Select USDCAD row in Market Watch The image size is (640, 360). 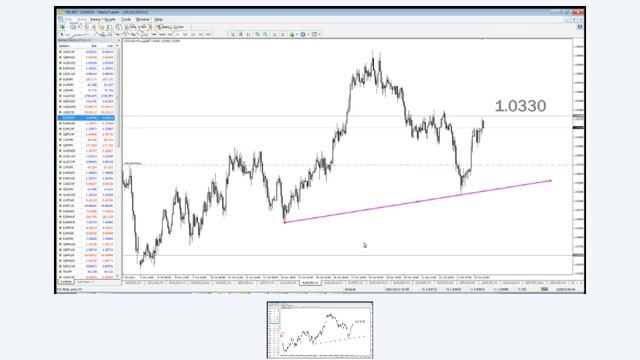click(x=87, y=74)
